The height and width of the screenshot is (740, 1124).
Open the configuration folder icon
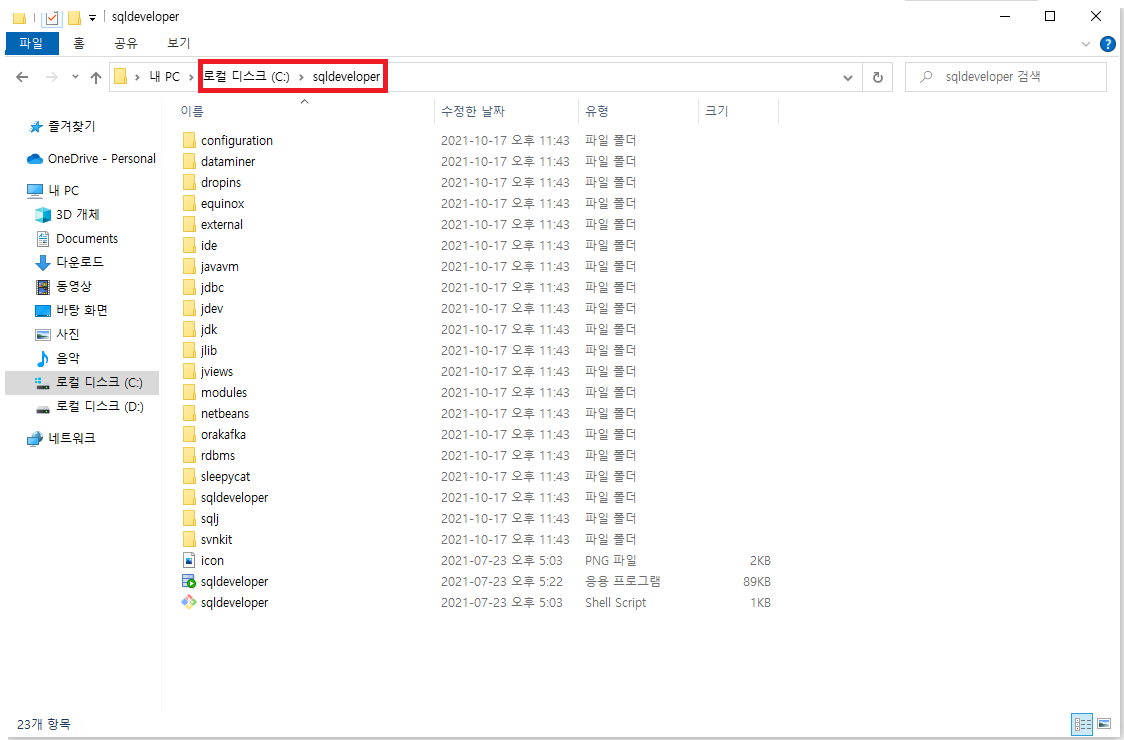[x=189, y=141]
